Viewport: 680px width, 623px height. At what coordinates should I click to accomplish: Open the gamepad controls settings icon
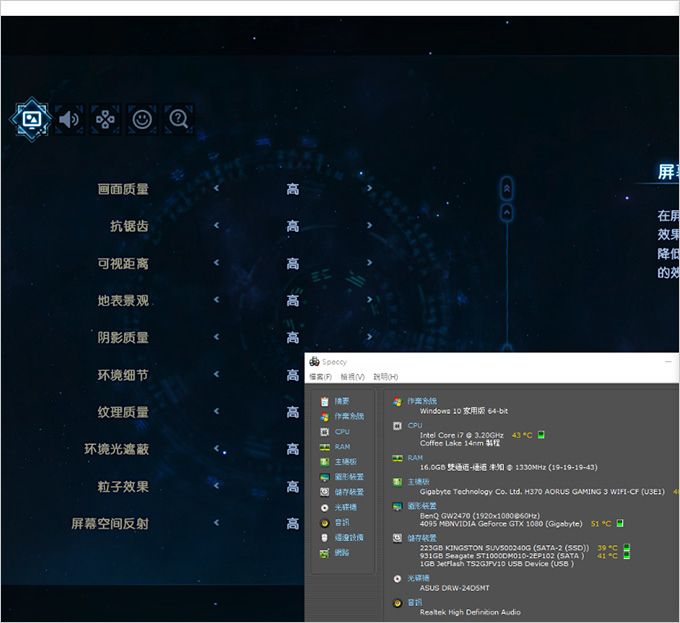point(105,119)
